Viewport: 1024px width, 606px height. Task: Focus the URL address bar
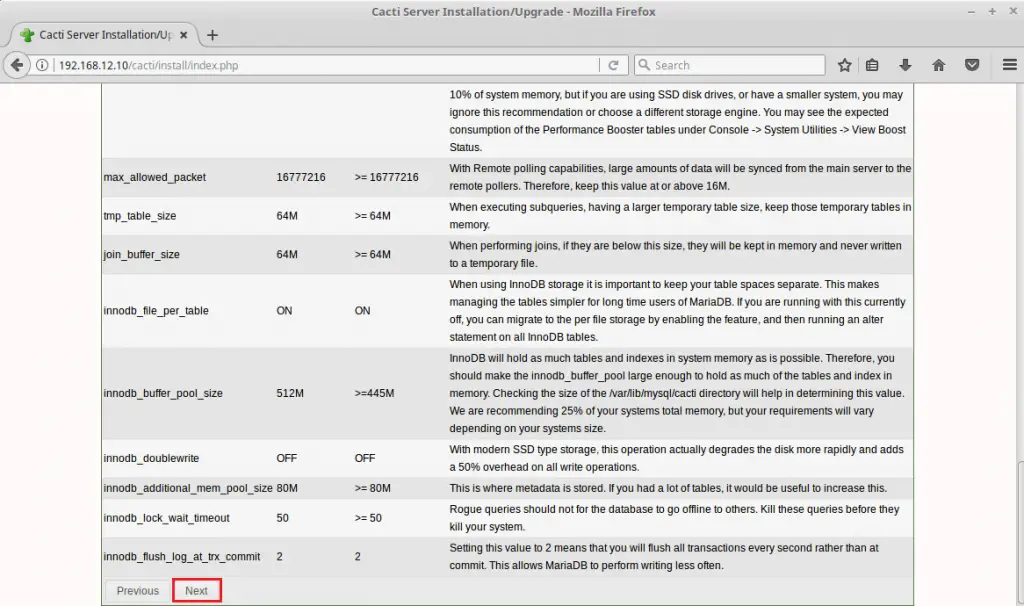(x=327, y=65)
